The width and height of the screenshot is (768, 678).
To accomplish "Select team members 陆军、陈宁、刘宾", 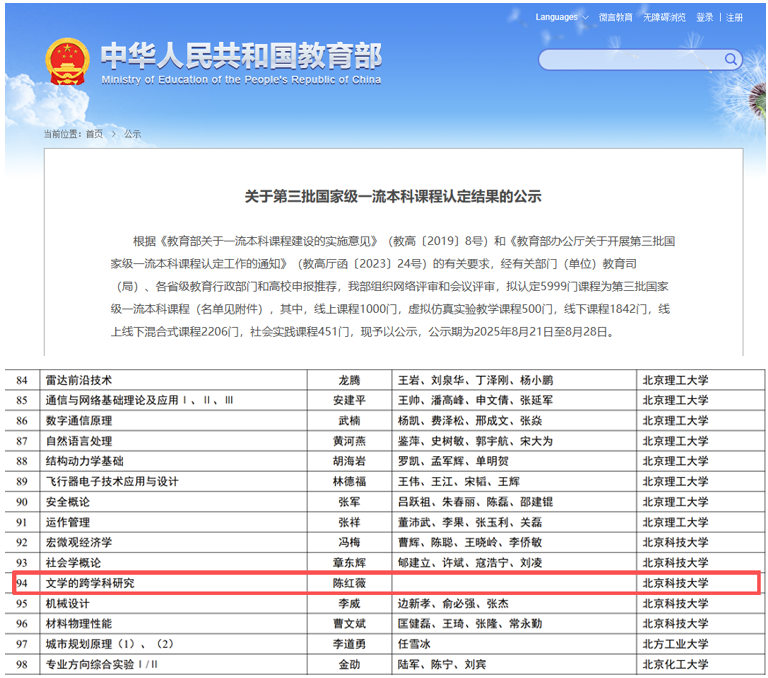I will click(442, 664).
